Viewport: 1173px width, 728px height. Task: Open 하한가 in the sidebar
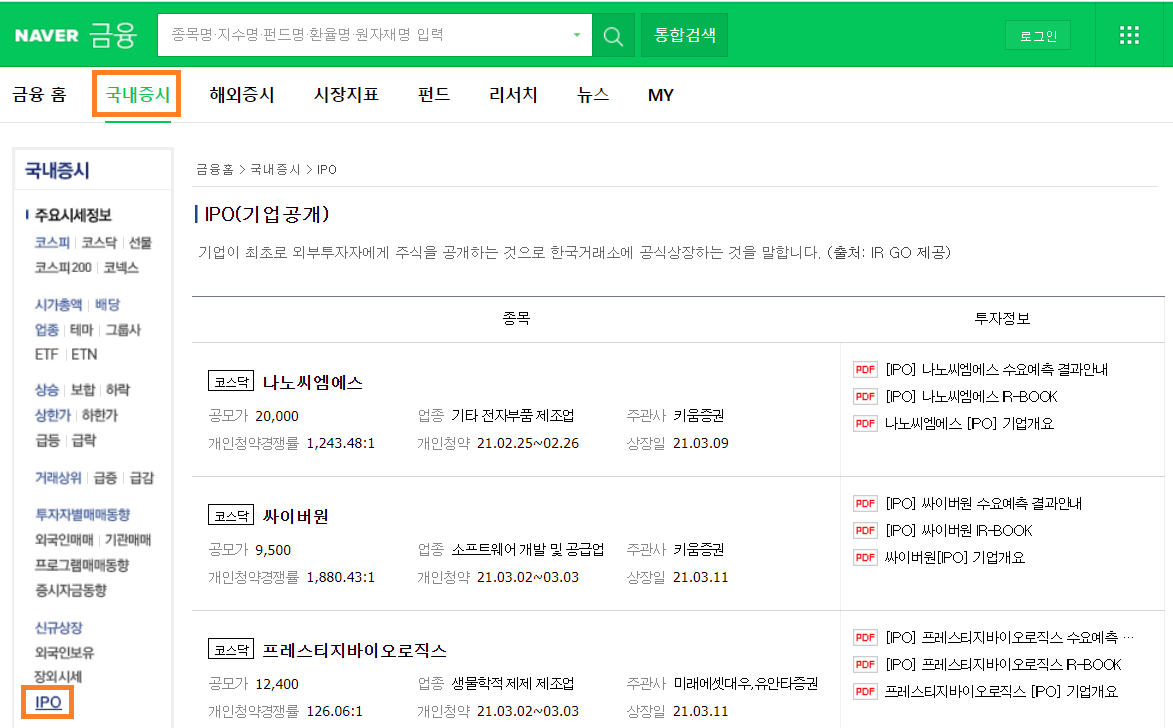(x=99, y=415)
